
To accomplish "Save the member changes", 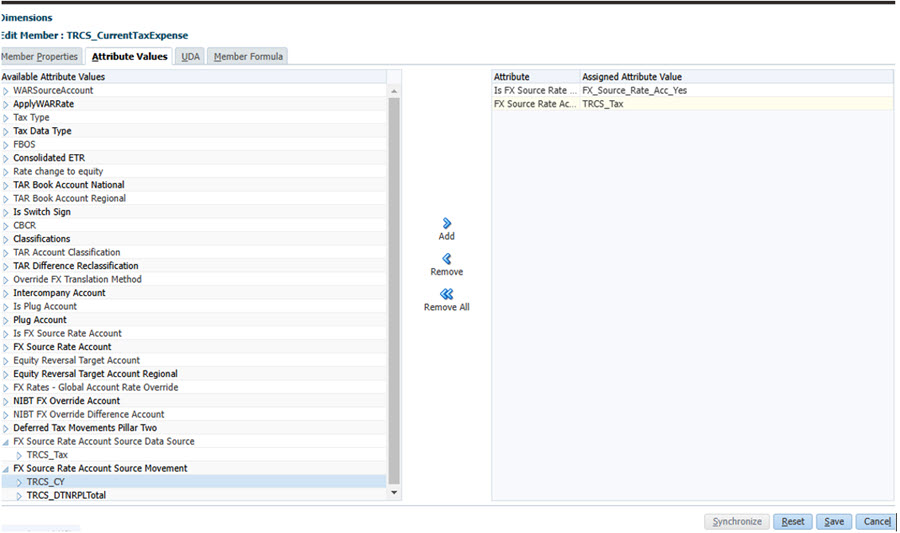I will click(834, 522).
